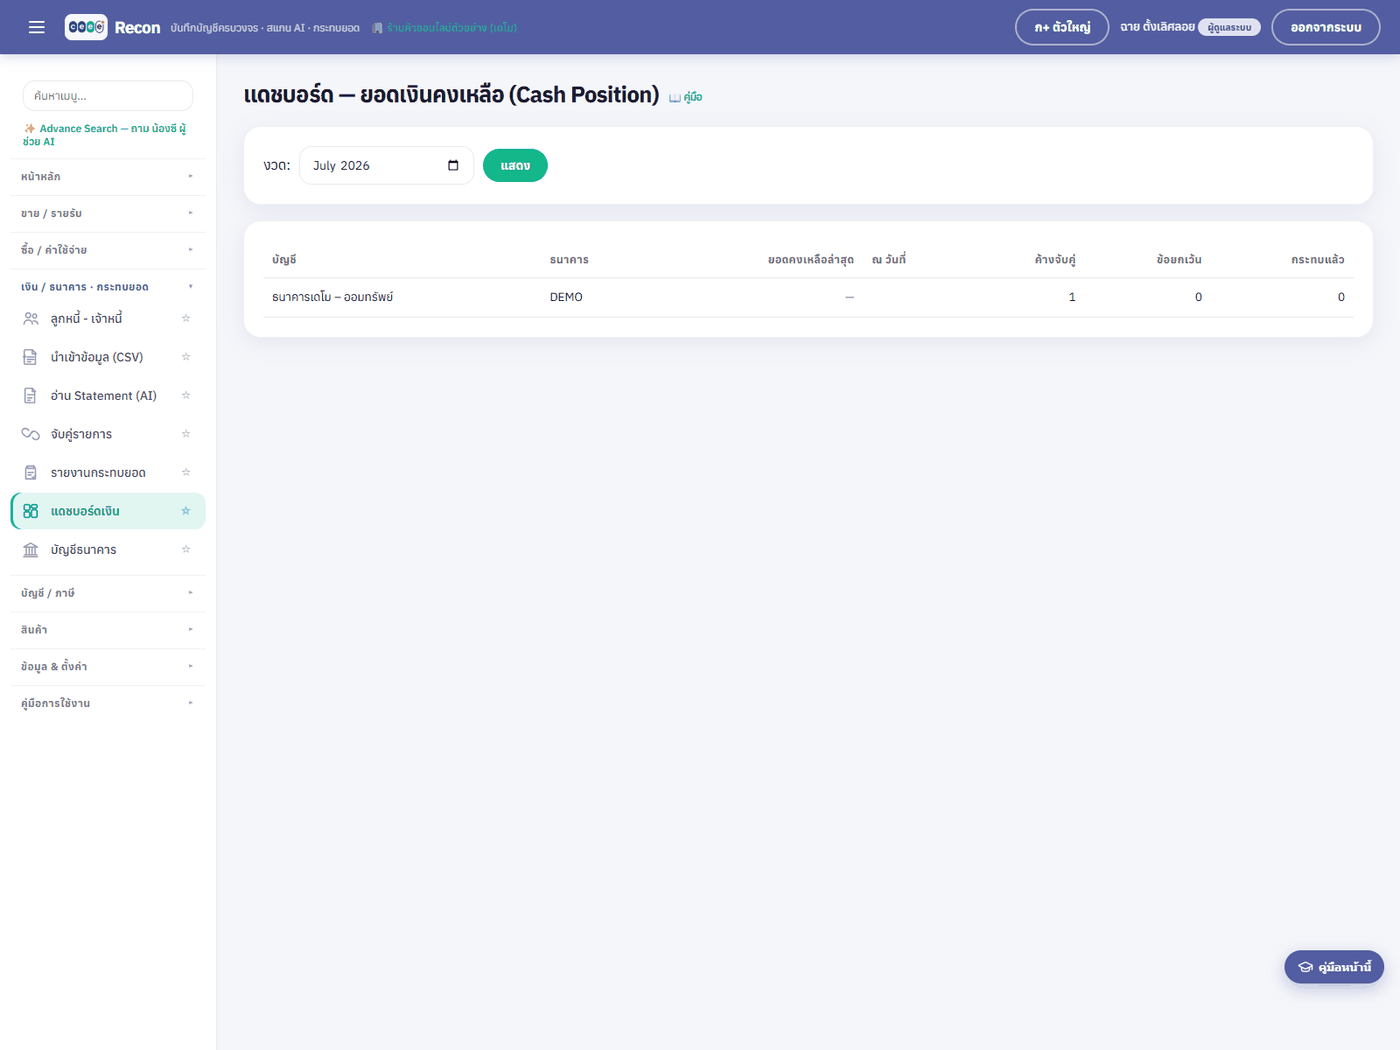Click the ก+ ตัวใหญ่ font size button
The height and width of the screenshot is (1050, 1400).
point(1062,27)
